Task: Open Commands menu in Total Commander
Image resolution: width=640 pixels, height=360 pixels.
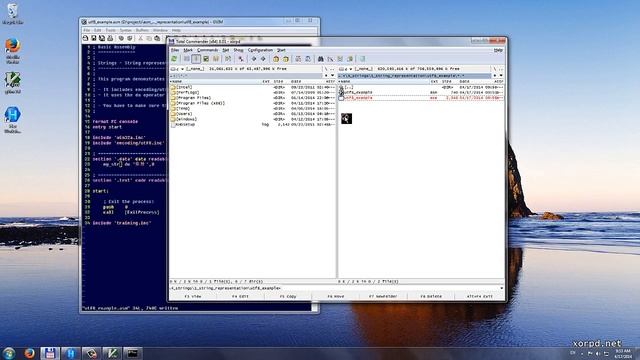Action: click(x=207, y=50)
